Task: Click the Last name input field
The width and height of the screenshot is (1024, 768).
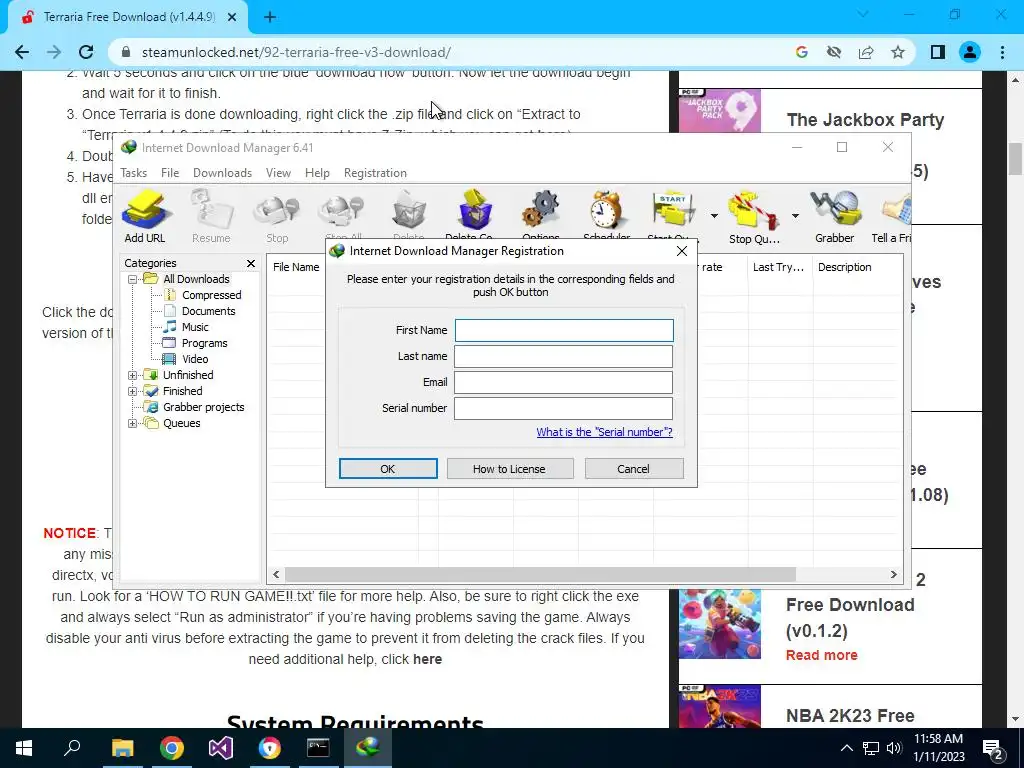Action: (x=564, y=357)
